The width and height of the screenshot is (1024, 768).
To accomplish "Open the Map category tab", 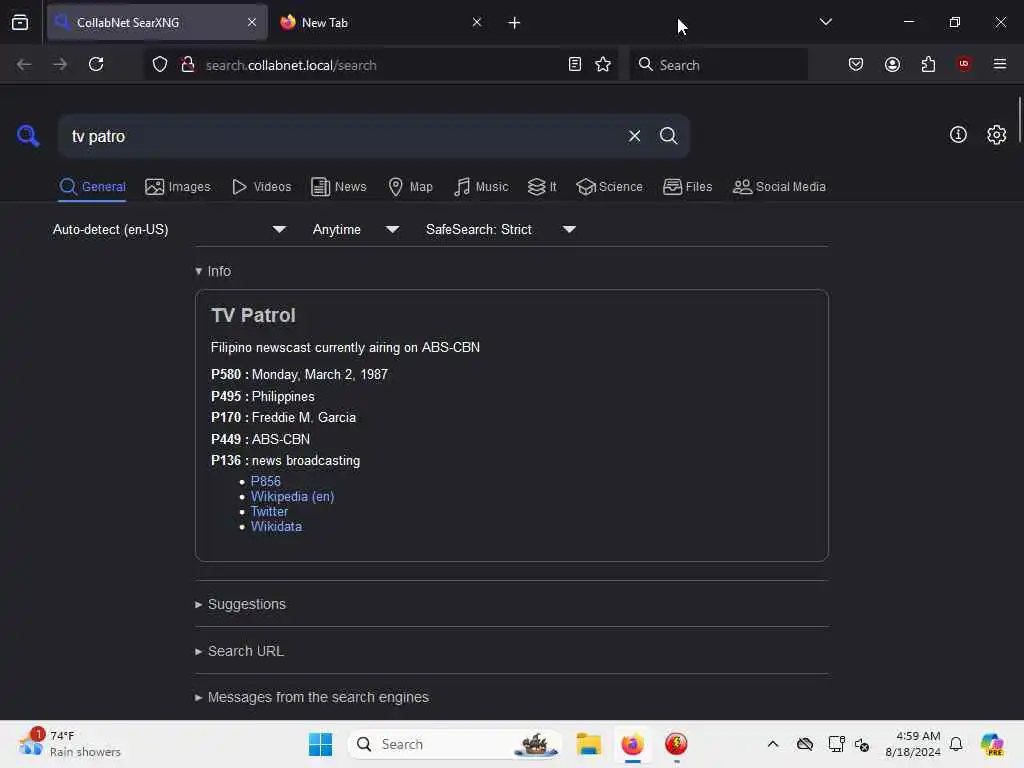I will [x=410, y=187].
